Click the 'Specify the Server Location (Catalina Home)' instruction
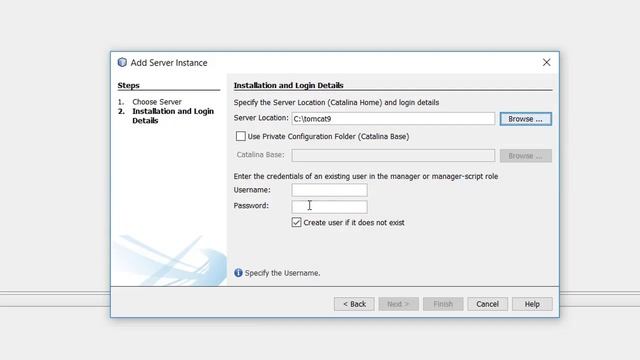 point(336,102)
